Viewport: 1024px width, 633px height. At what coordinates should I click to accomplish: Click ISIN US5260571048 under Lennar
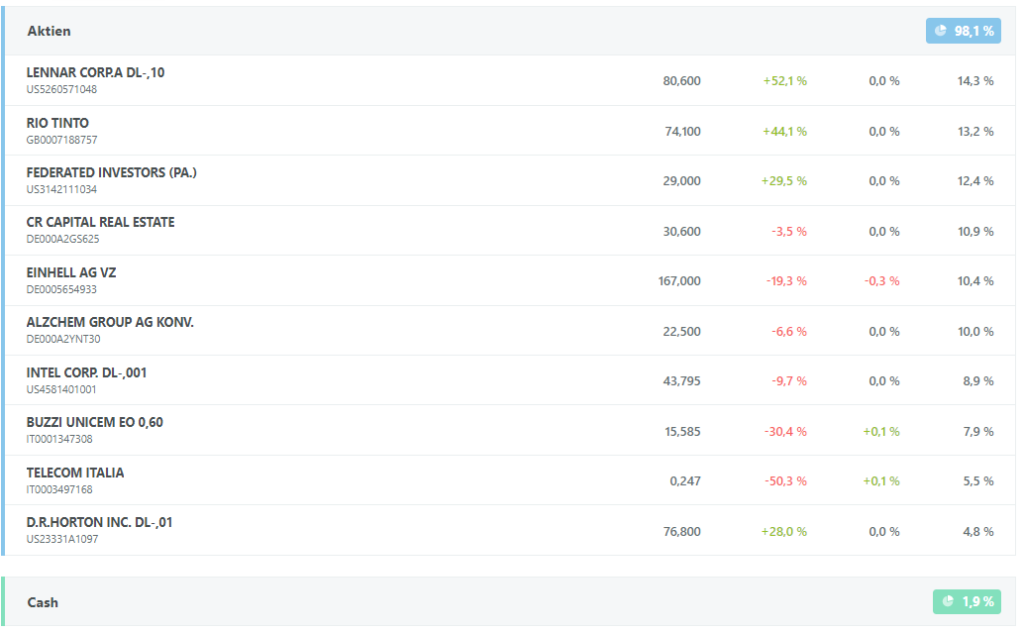pos(61,89)
